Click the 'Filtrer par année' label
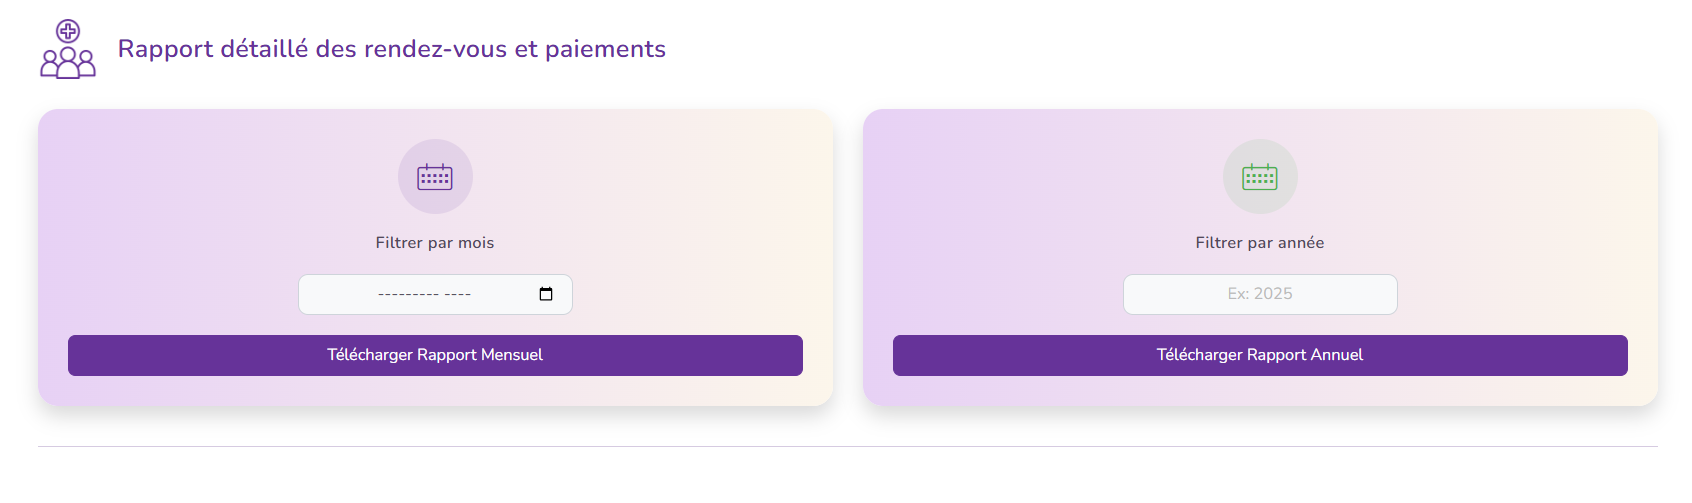Image resolution: width=1692 pixels, height=503 pixels. click(x=1260, y=243)
